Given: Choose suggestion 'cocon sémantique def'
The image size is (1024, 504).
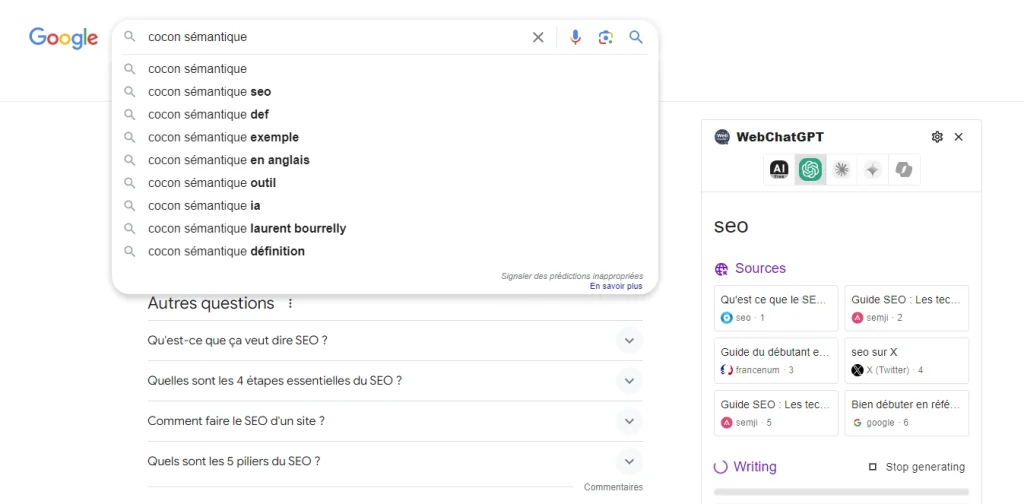Looking at the screenshot, I should click(x=385, y=114).
